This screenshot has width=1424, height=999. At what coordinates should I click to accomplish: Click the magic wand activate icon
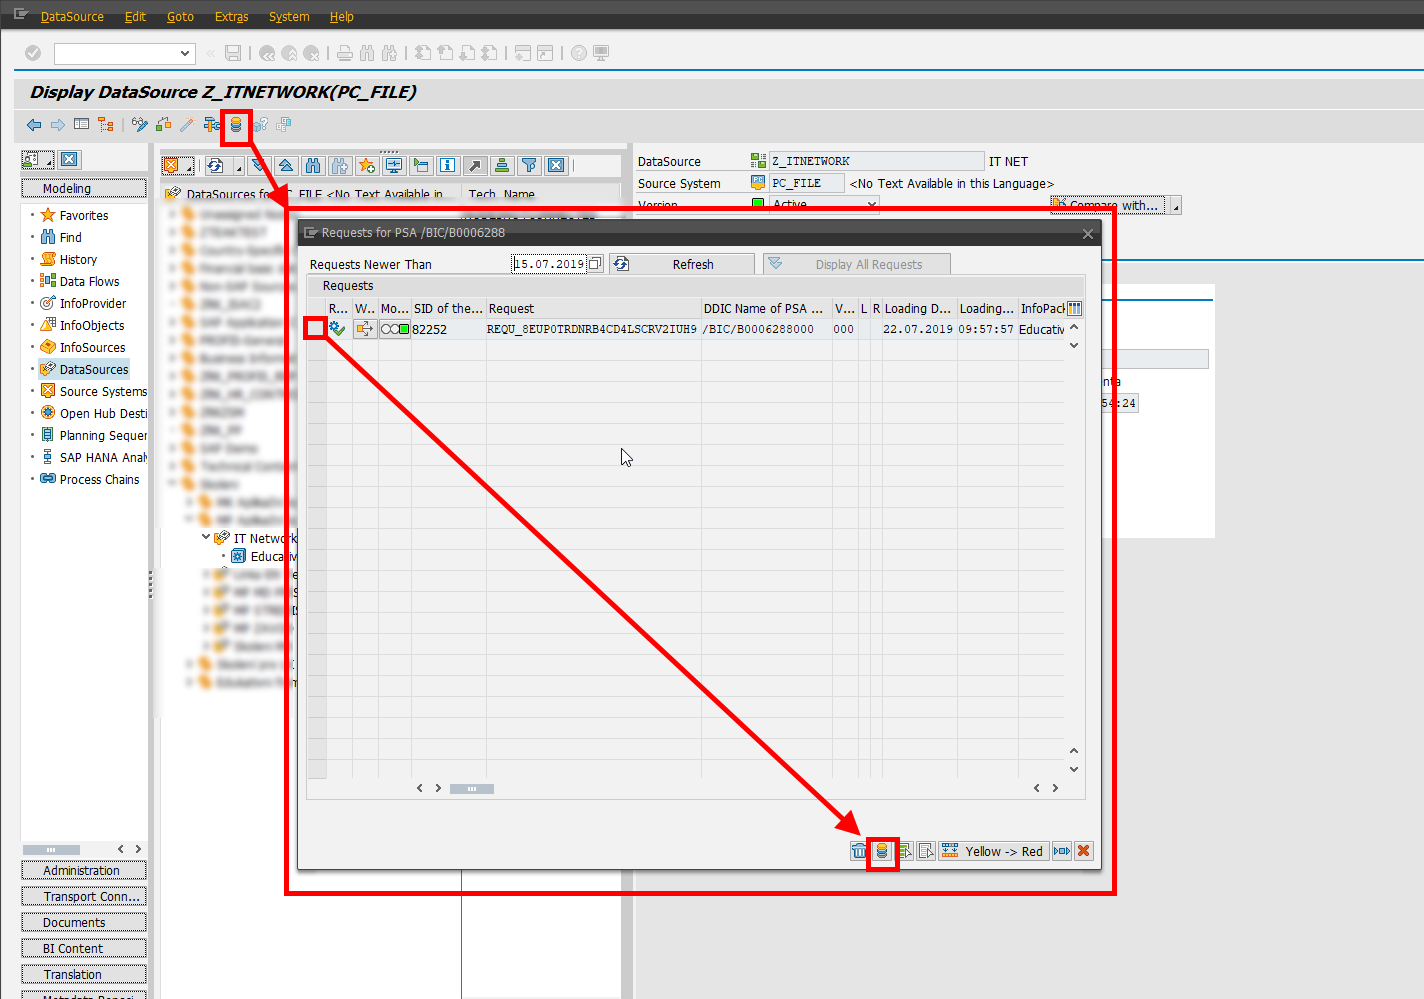[x=187, y=125]
